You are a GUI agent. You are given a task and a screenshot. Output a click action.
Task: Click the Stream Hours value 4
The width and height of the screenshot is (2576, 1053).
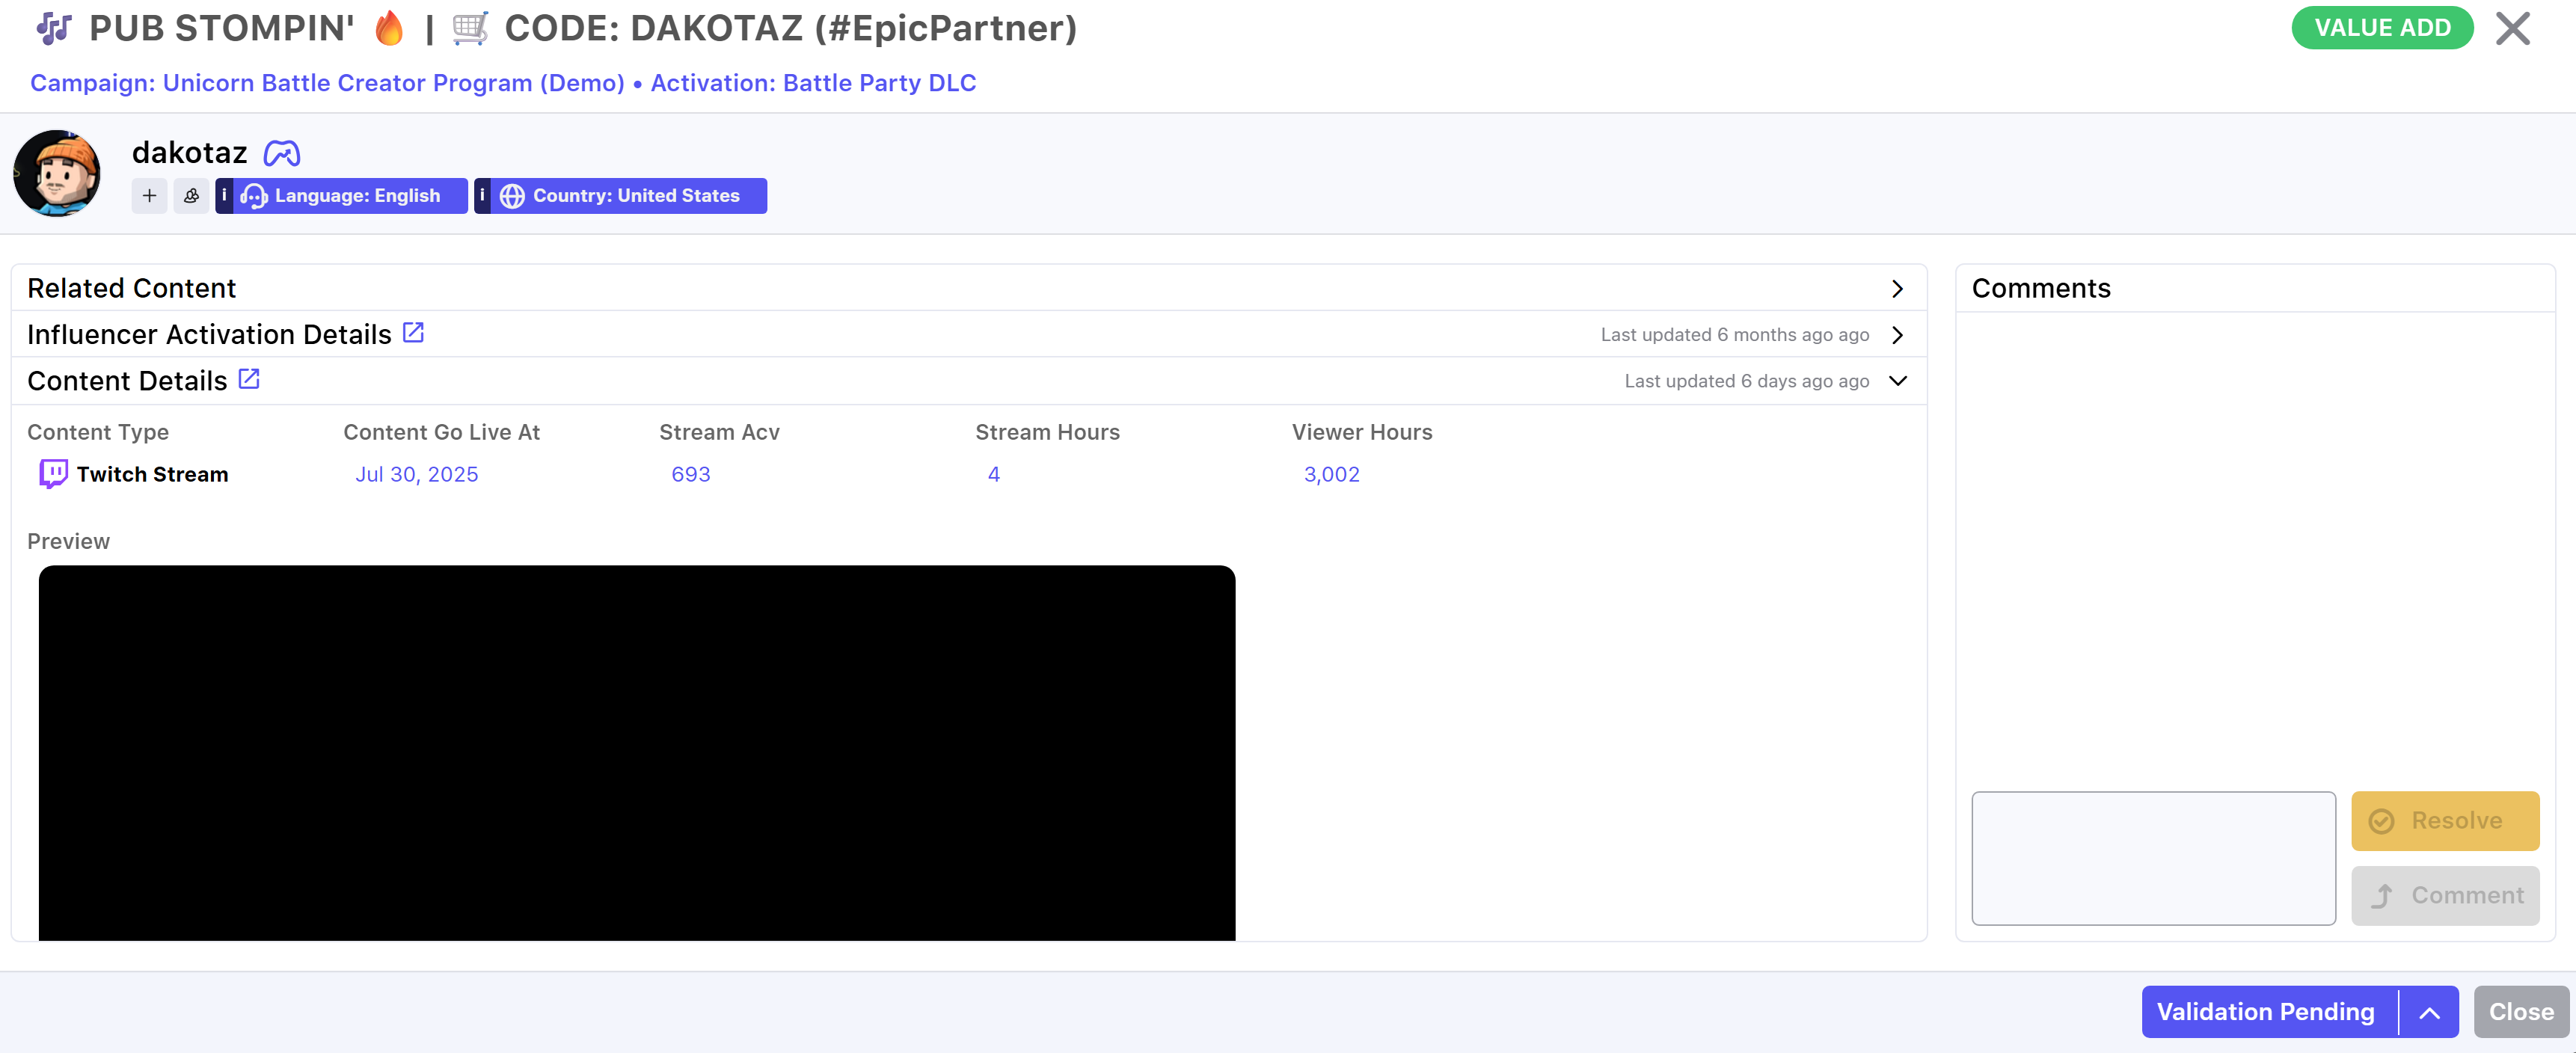tap(993, 475)
